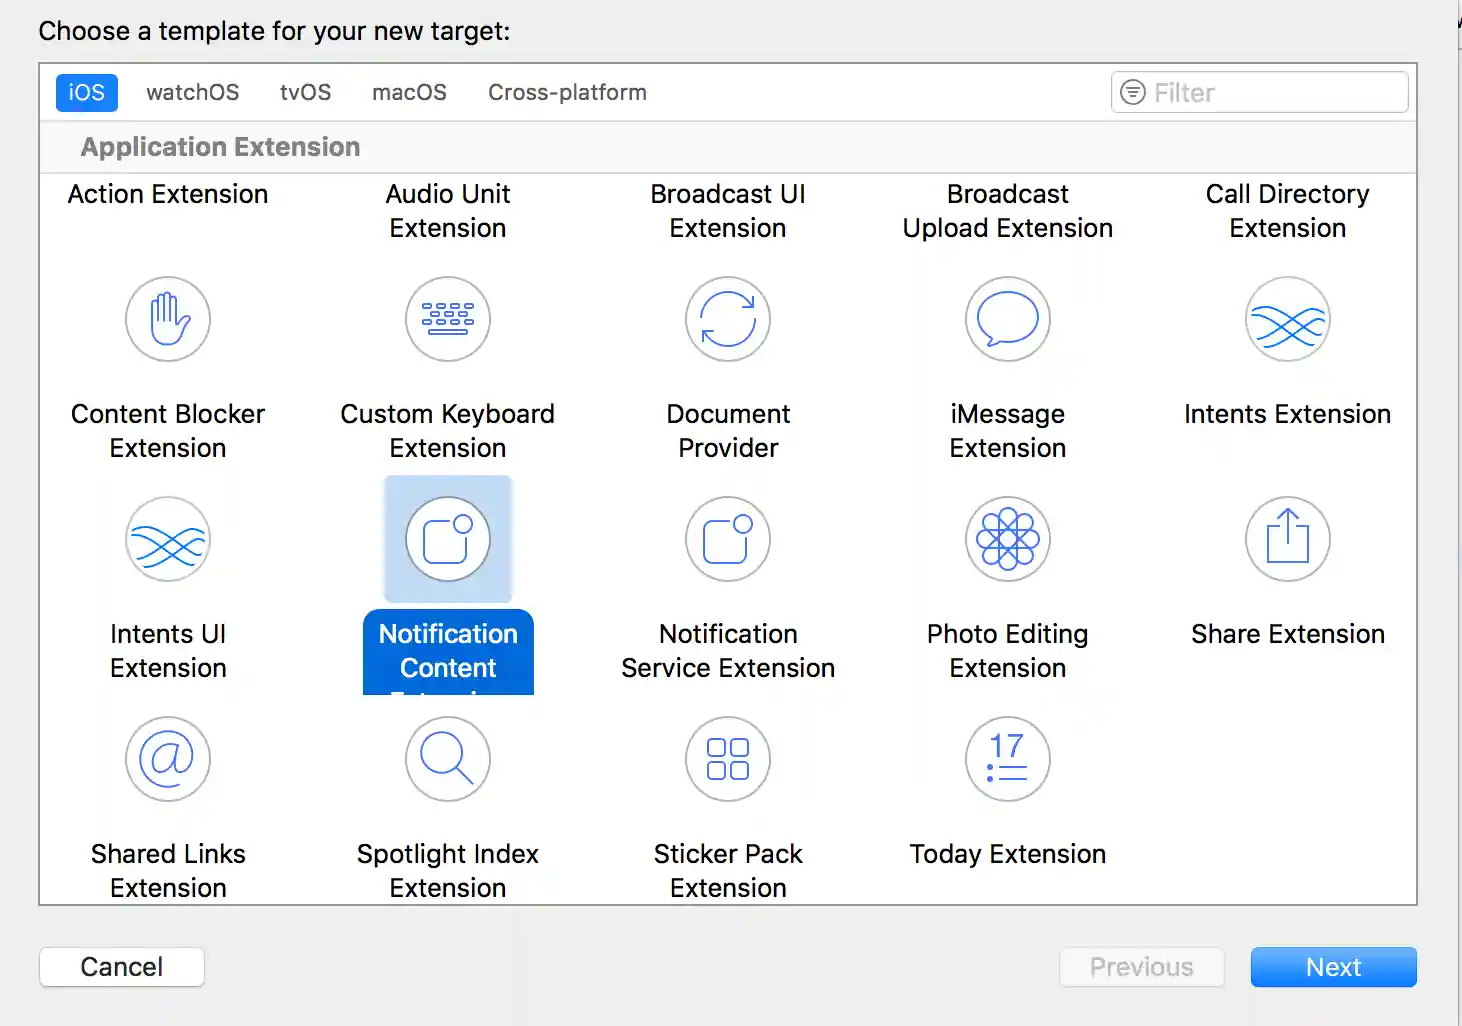Switch to the watchOS tab
1462x1026 pixels.
coord(192,92)
